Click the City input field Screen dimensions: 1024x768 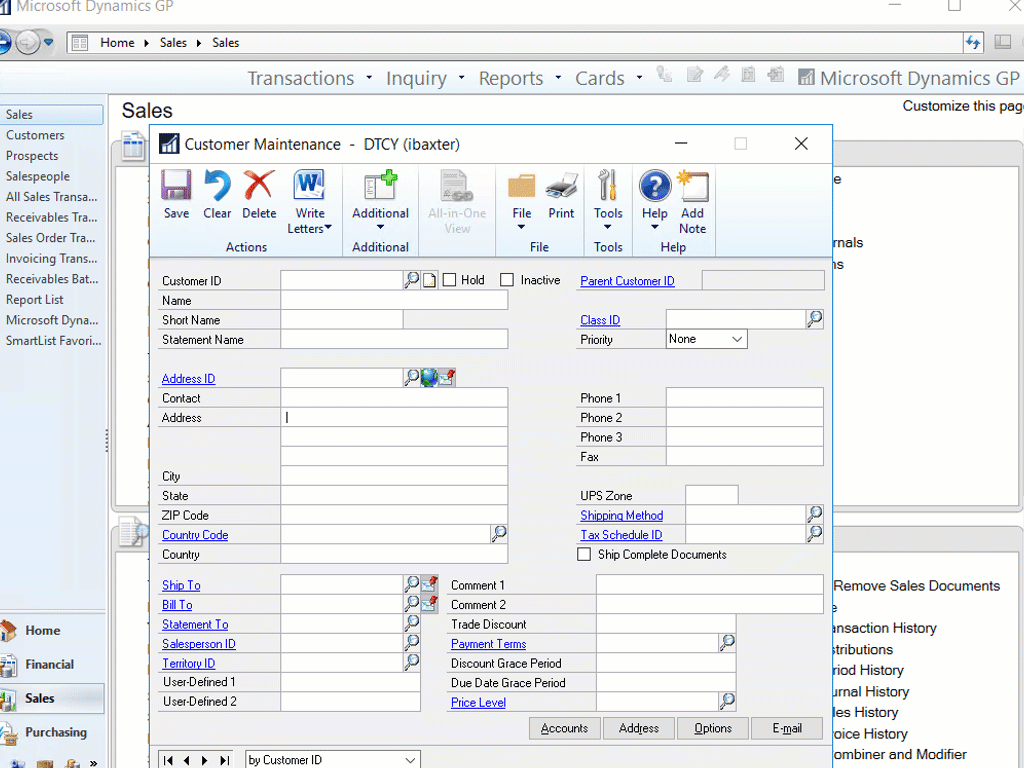tap(394, 475)
